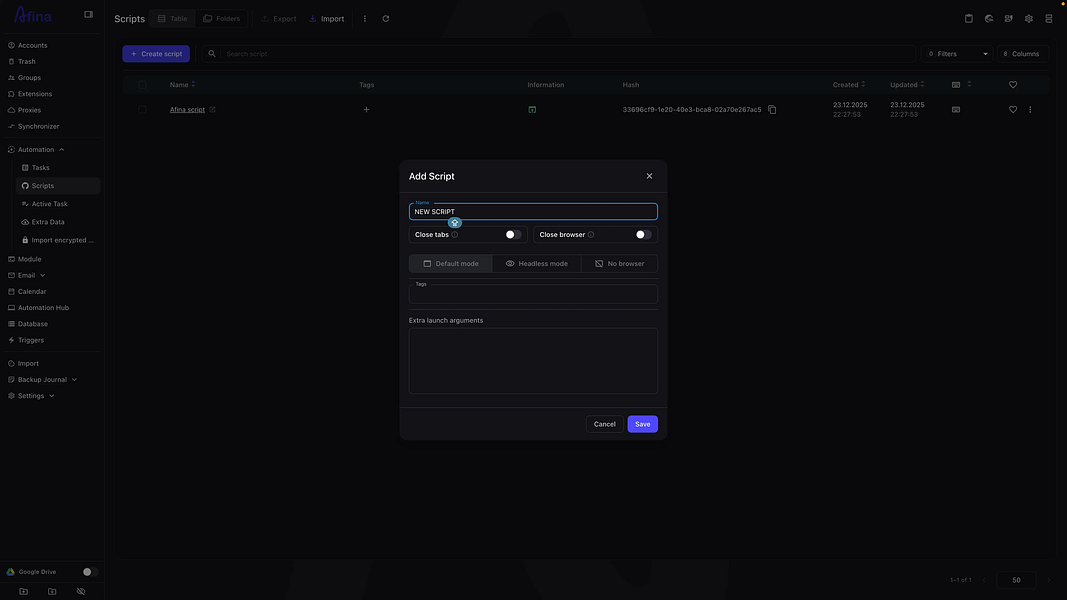
Task: Select No browser mode
Action: point(619,264)
